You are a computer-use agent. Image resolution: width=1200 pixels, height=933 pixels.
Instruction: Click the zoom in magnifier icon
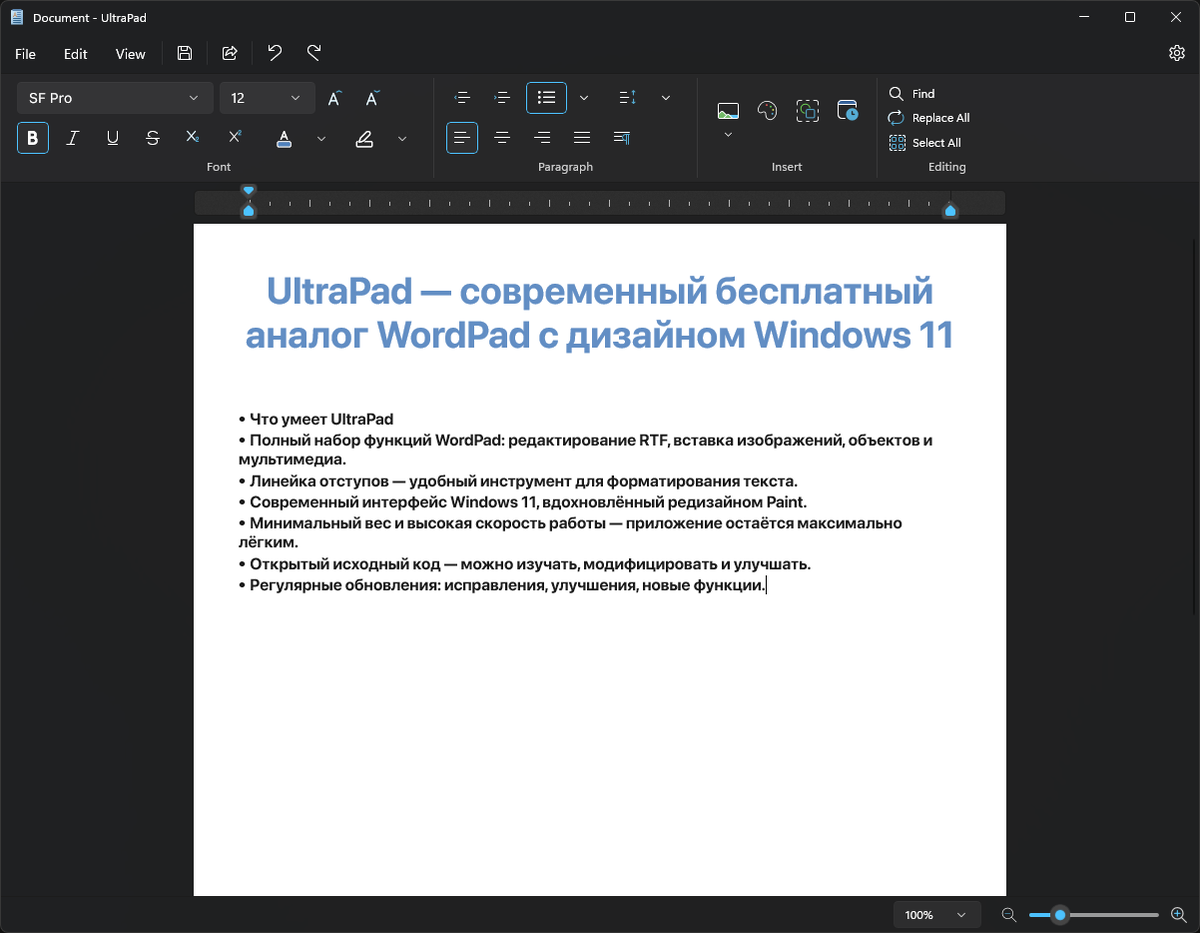(1178, 915)
